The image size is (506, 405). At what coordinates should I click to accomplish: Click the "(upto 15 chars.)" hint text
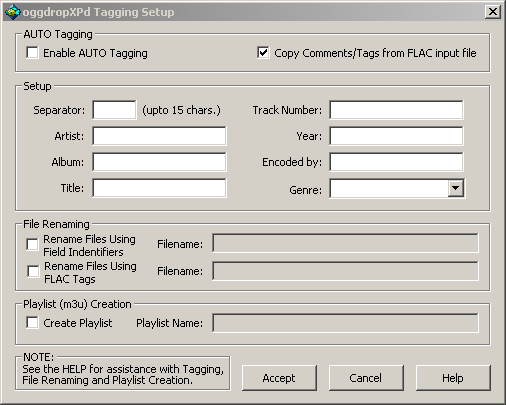coord(181,110)
